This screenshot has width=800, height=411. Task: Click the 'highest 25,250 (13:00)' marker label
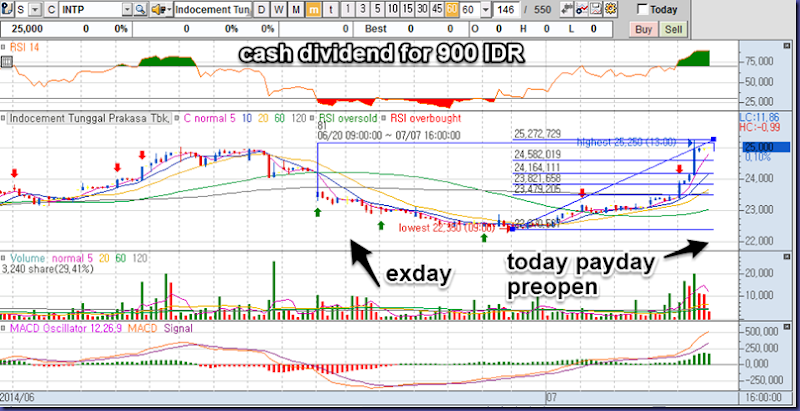627,142
